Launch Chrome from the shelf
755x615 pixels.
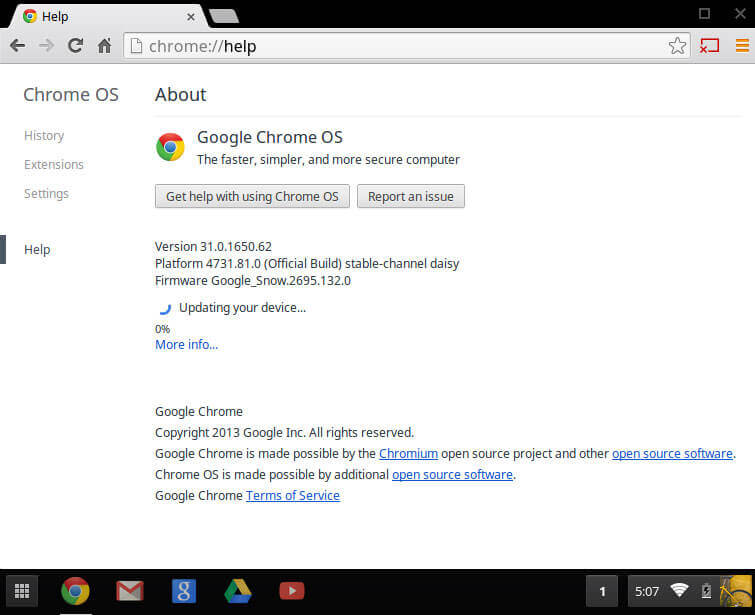coord(75,591)
